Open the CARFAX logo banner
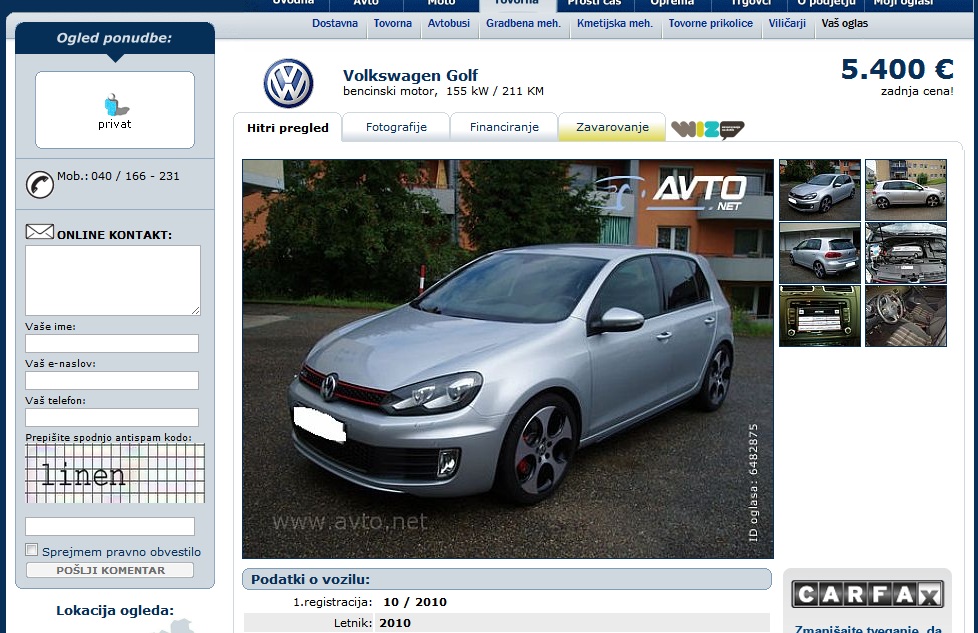978x633 pixels. 867,594
